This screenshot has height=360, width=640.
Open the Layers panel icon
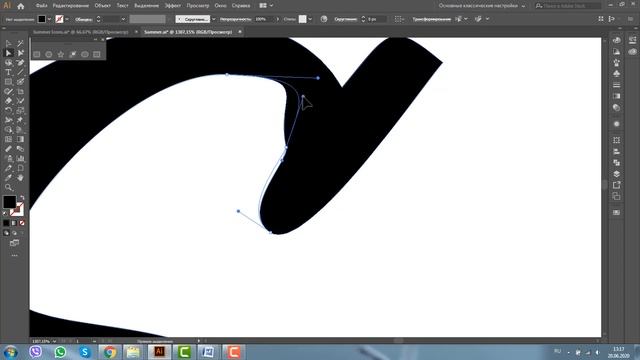617,174
